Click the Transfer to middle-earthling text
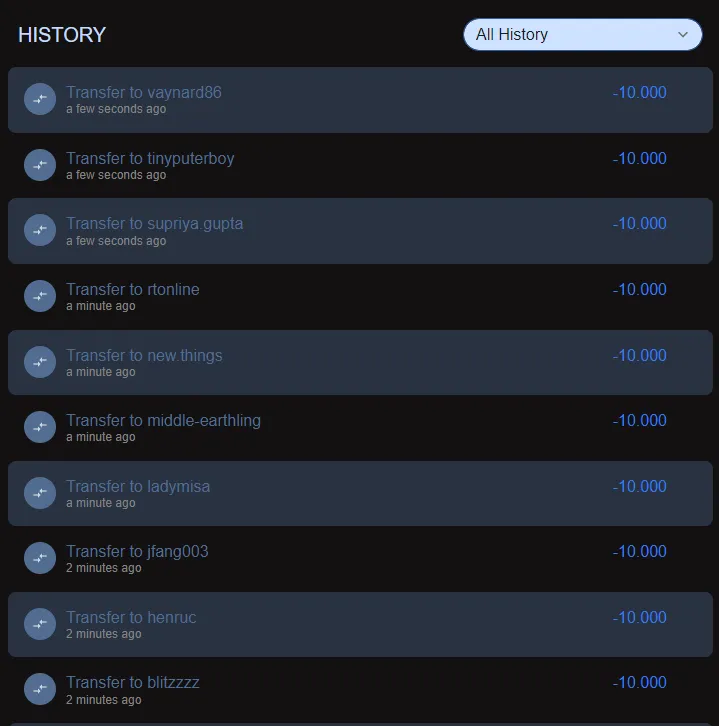 (163, 420)
